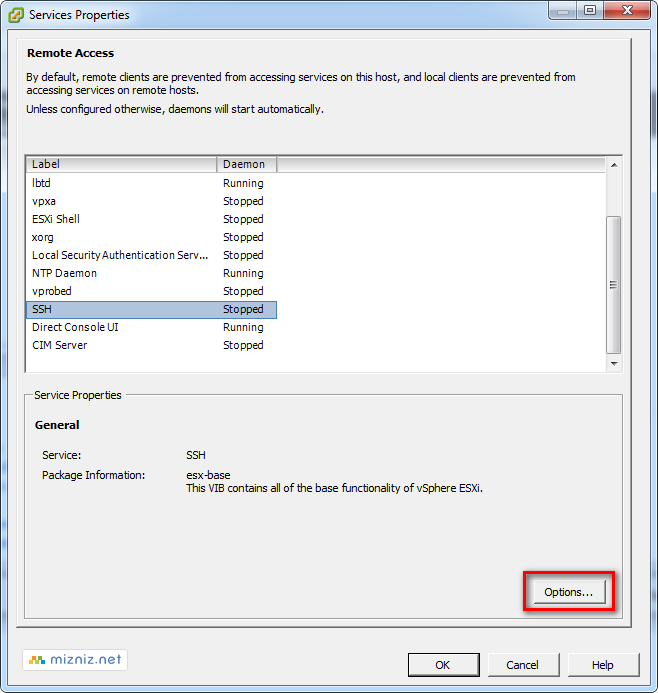Select the xorg service row
Image resolution: width=658 pixels, height=693 pixels.
(151, 237)
